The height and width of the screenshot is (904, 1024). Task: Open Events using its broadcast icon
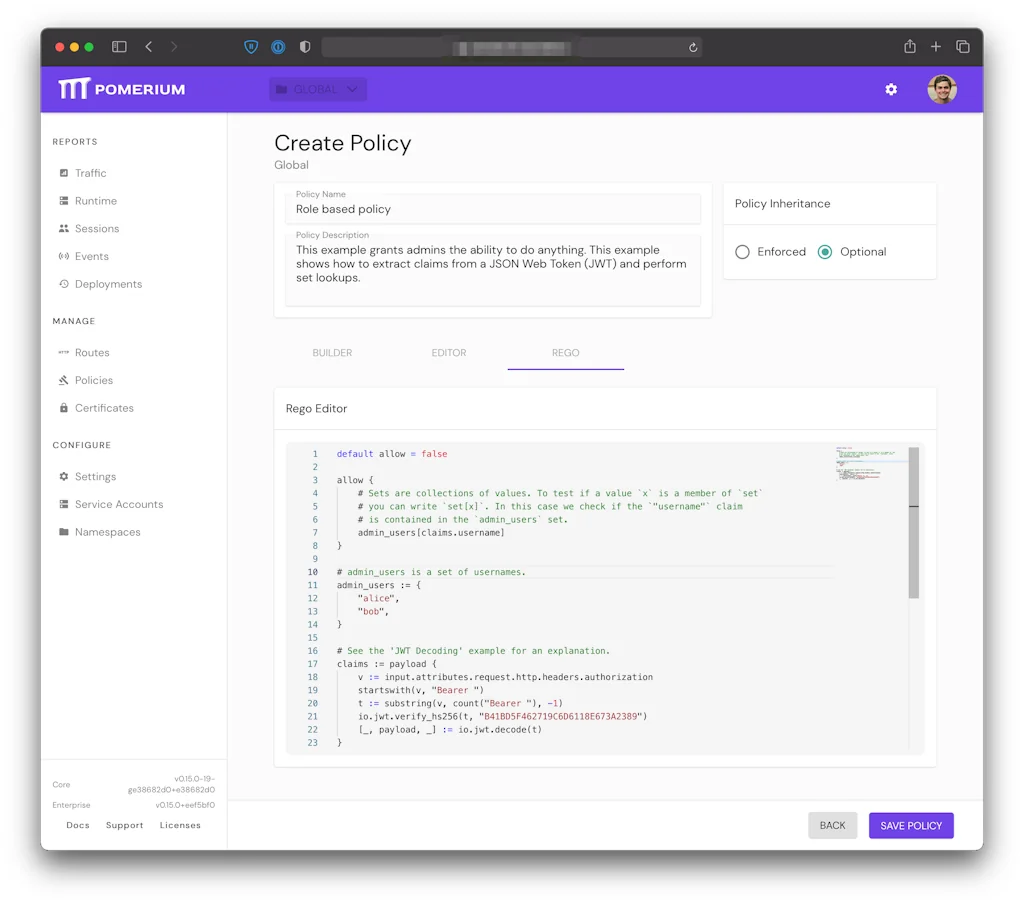coord(64,257)
